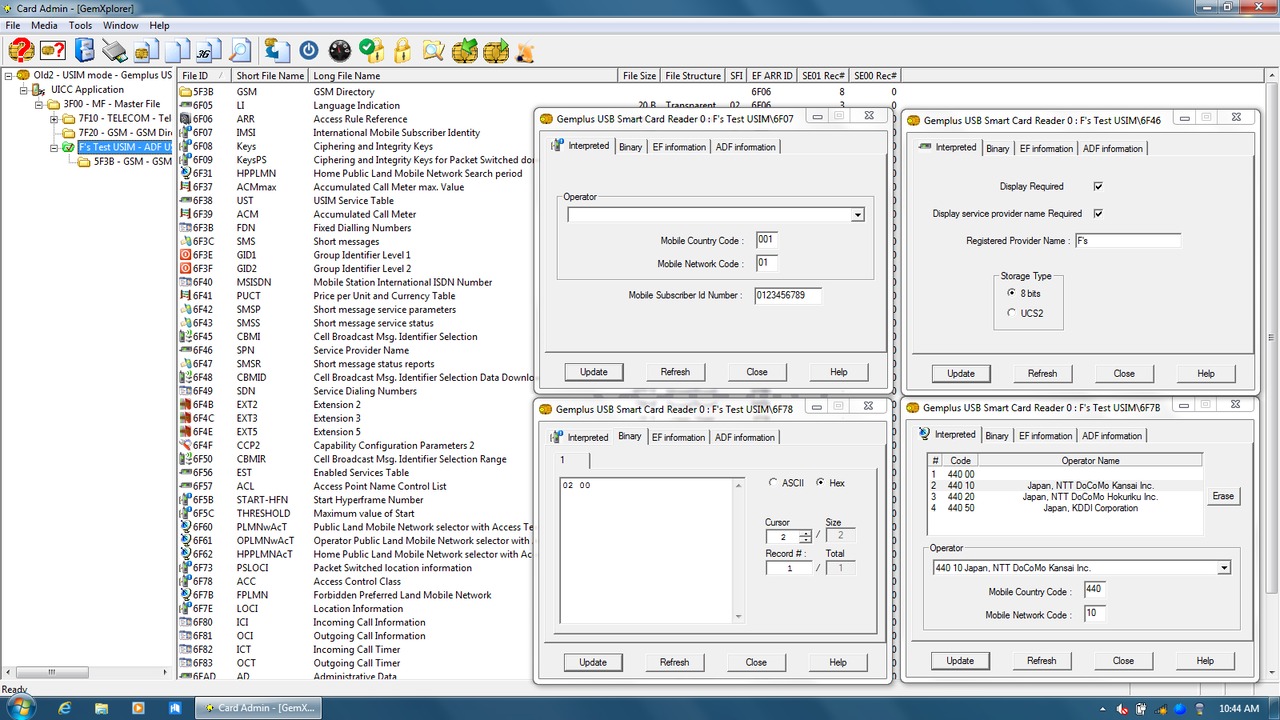Click the magnifier over document icon

(240, 50)
